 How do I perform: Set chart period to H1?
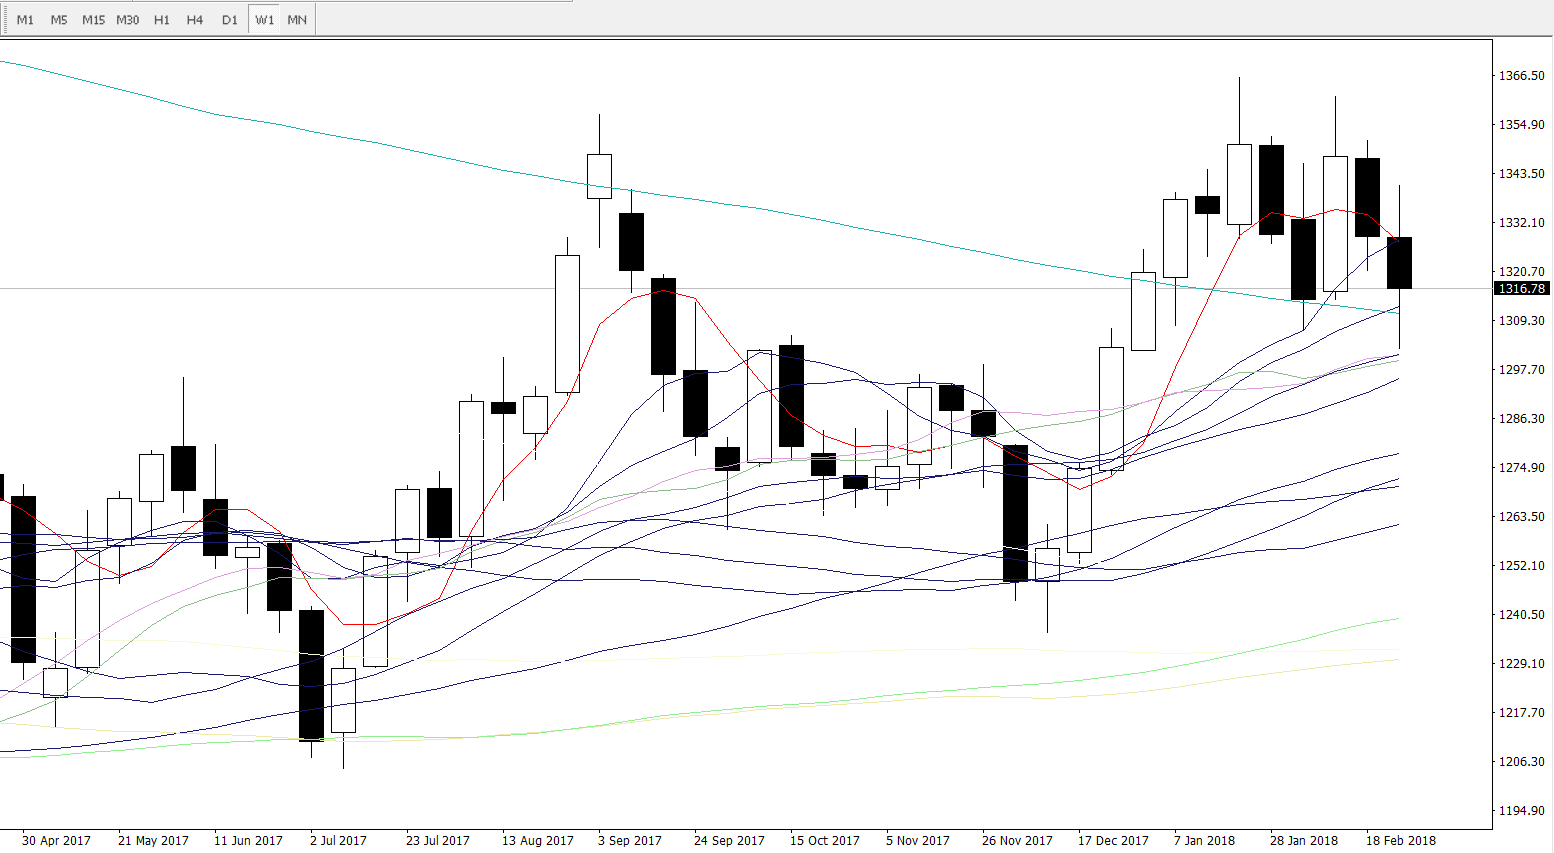point(162,20)
